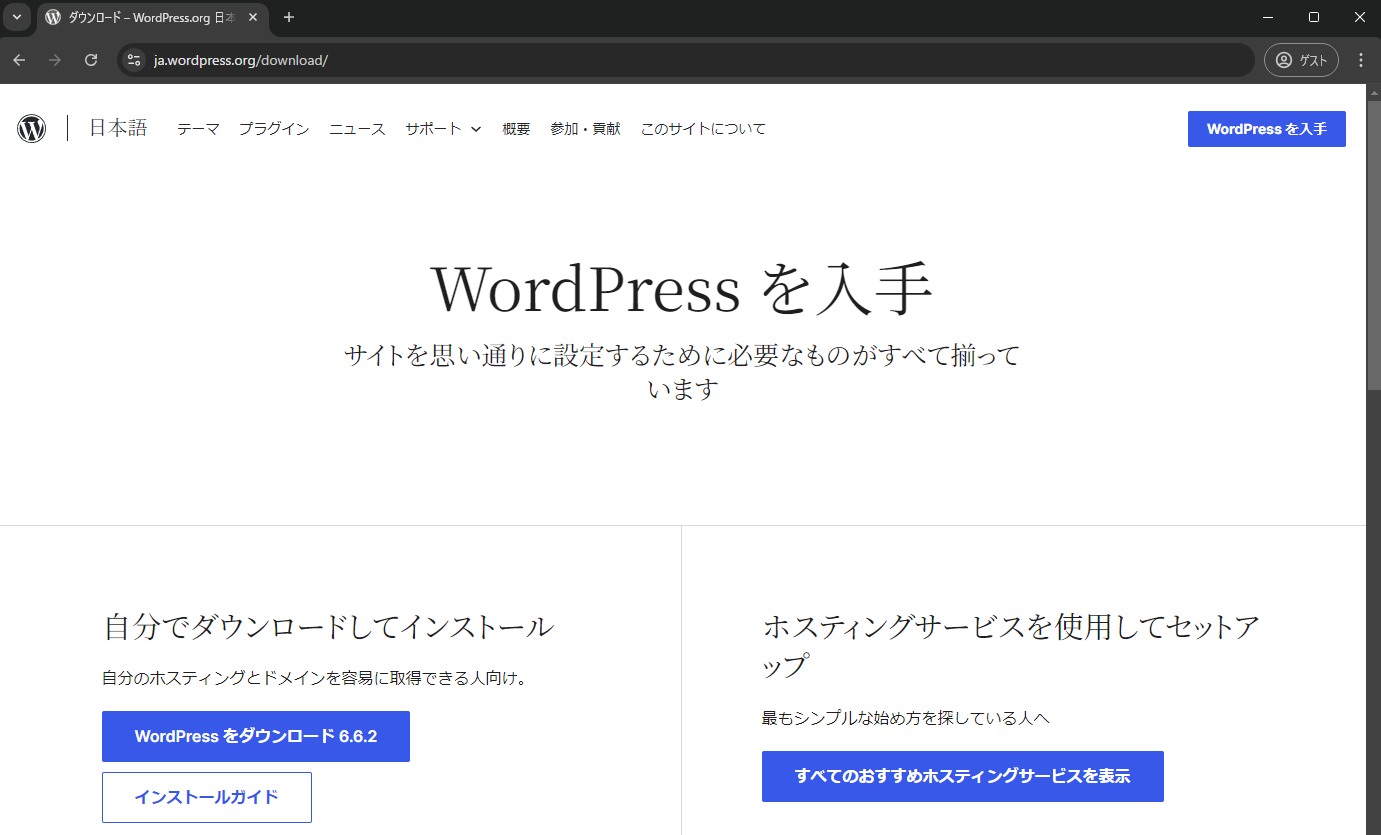The width and height of the screenshot is (1381, 835).
Task: Open site information icon in address bar
Action: (x=134, y=60)
